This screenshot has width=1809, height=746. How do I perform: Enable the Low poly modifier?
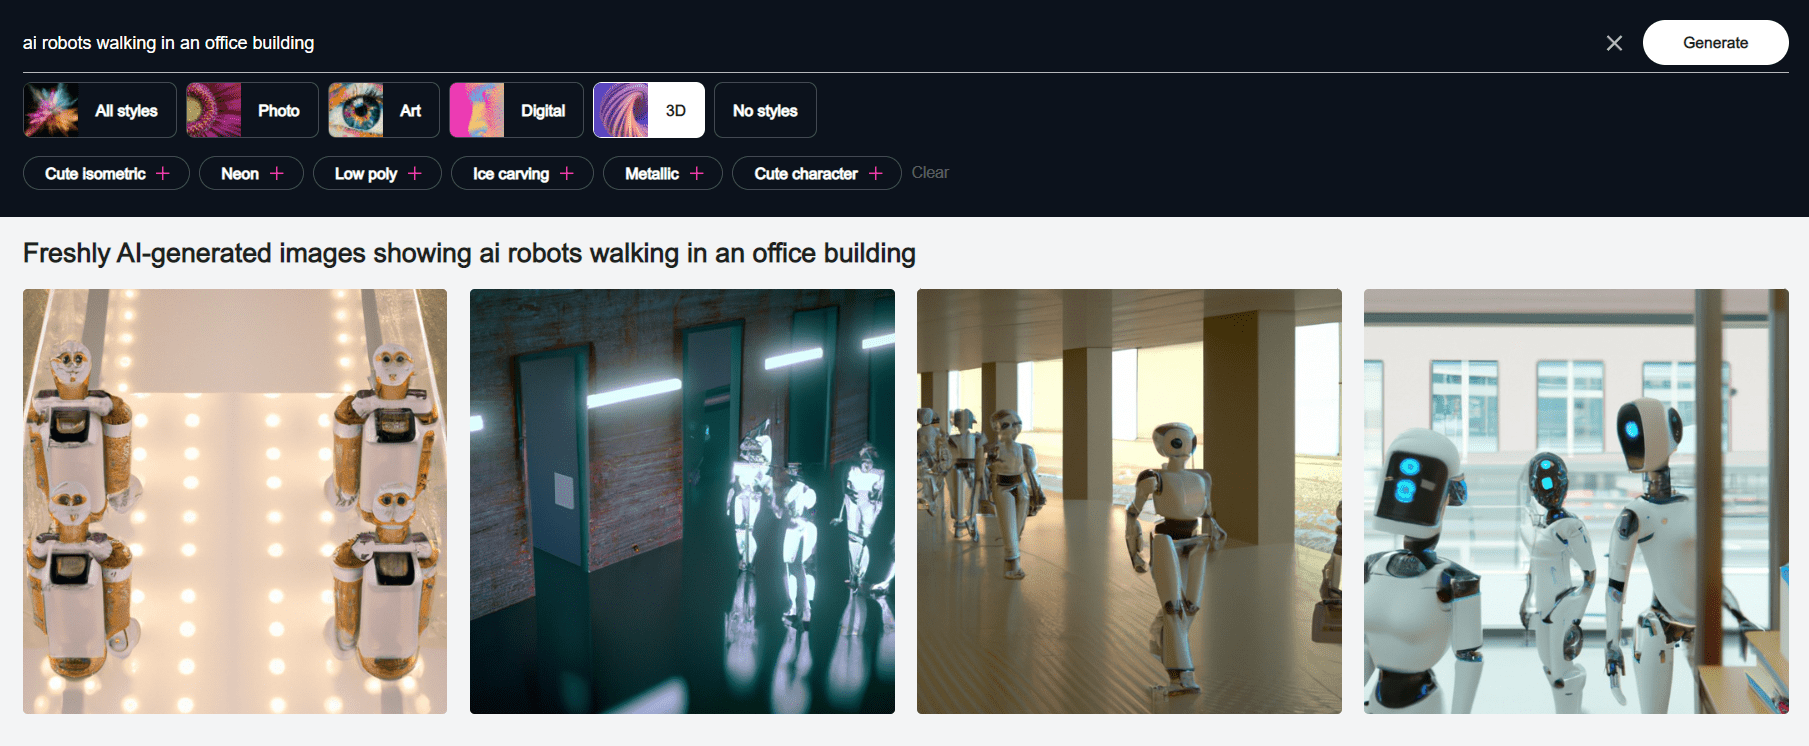[x=377, y=173]
